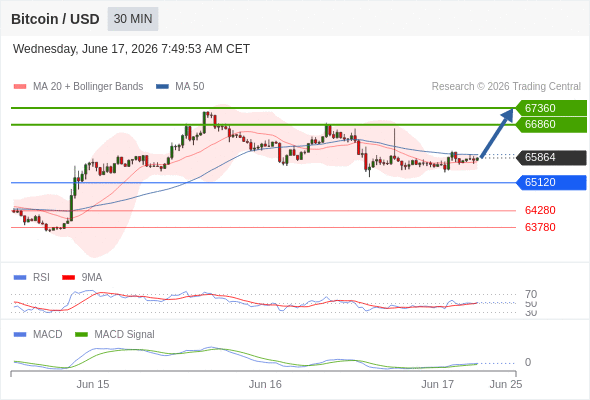Click the pink MA 20 legend swatch
Viewport: 590px width, 400px height.
tap(20, 87)
